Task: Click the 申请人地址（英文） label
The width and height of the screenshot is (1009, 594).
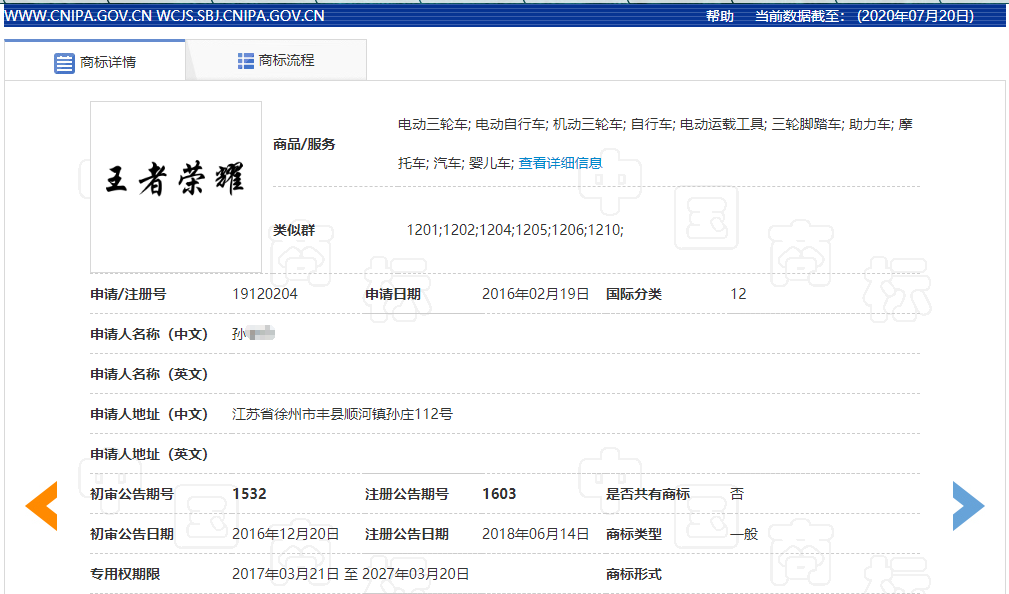Action: click(x=149, y=454)
